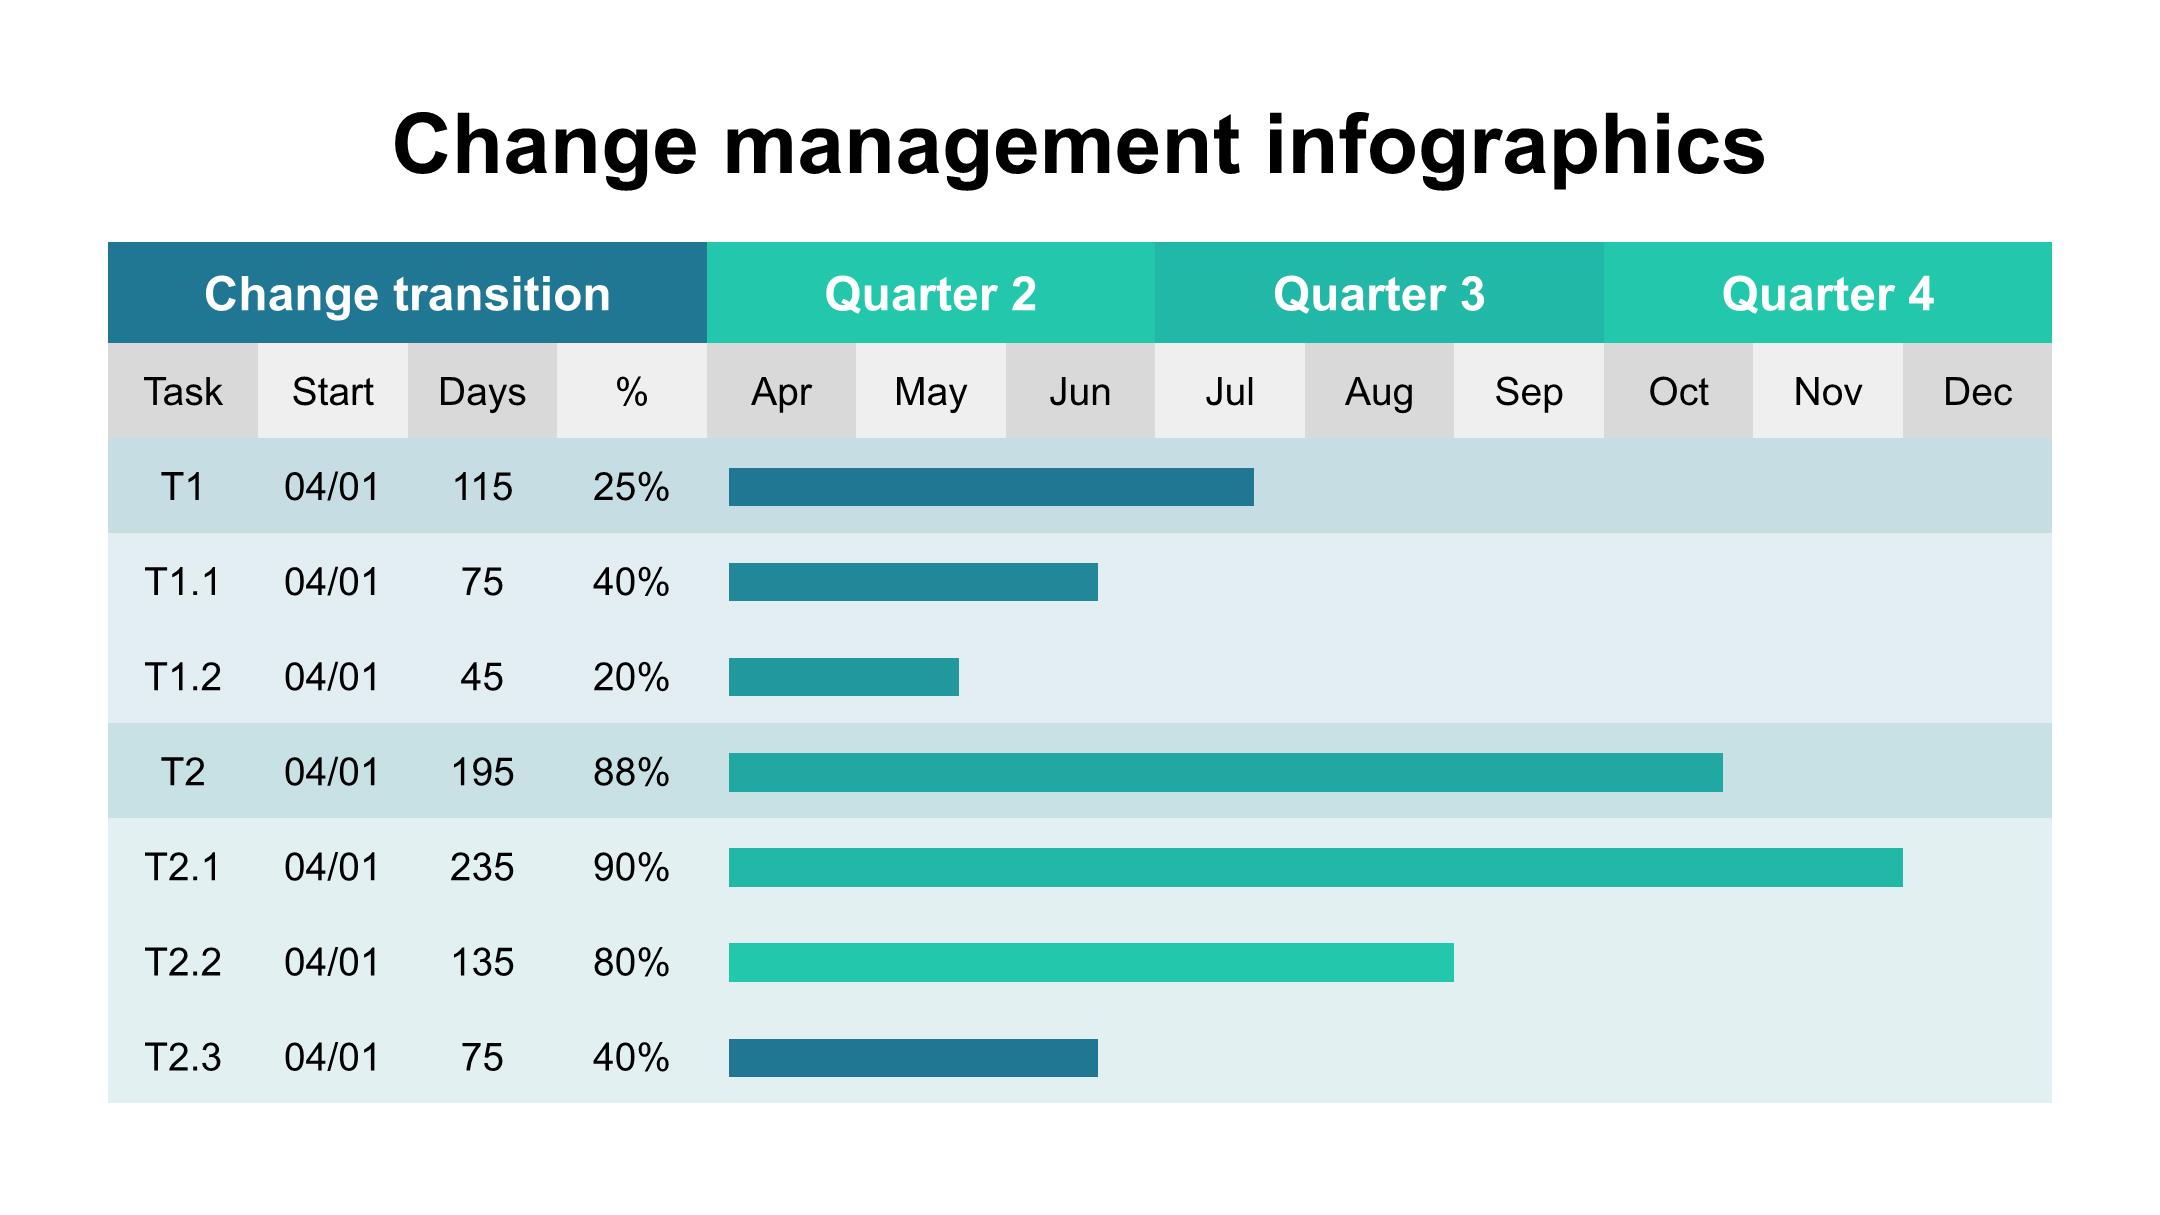
Task: Click the Quarter 4 header
Action: click(1827, 294)
